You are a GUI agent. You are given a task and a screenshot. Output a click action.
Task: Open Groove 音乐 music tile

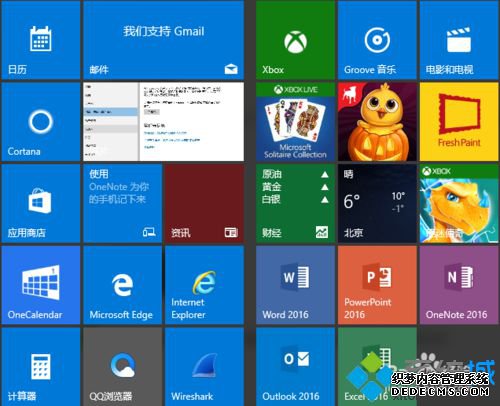tap(377, 40)
